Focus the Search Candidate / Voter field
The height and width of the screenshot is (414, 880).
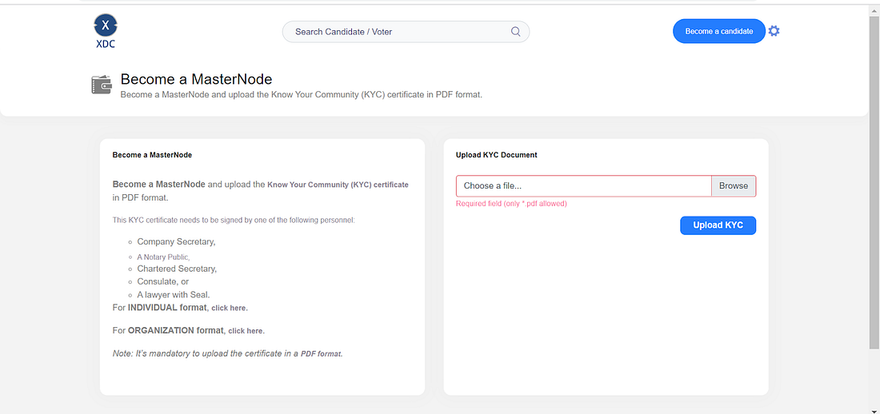[400, 32]
